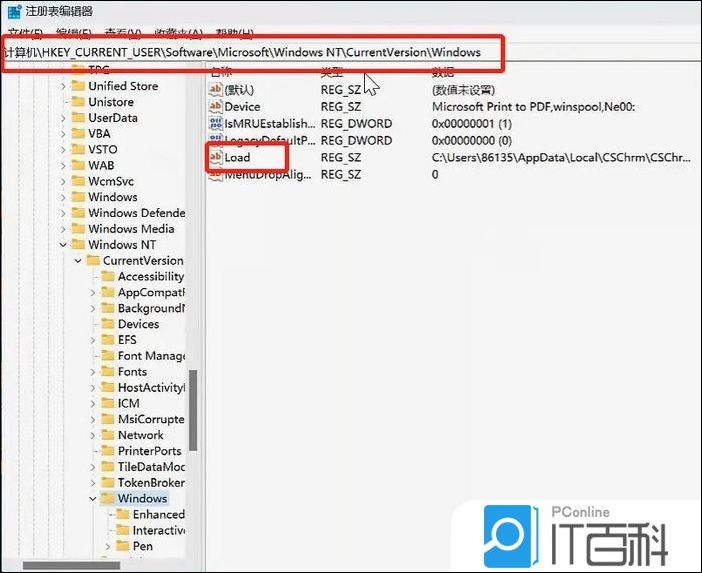The image size is (702, 573).
Task: Expand the Windows Media key
Action: click(63, 229)
